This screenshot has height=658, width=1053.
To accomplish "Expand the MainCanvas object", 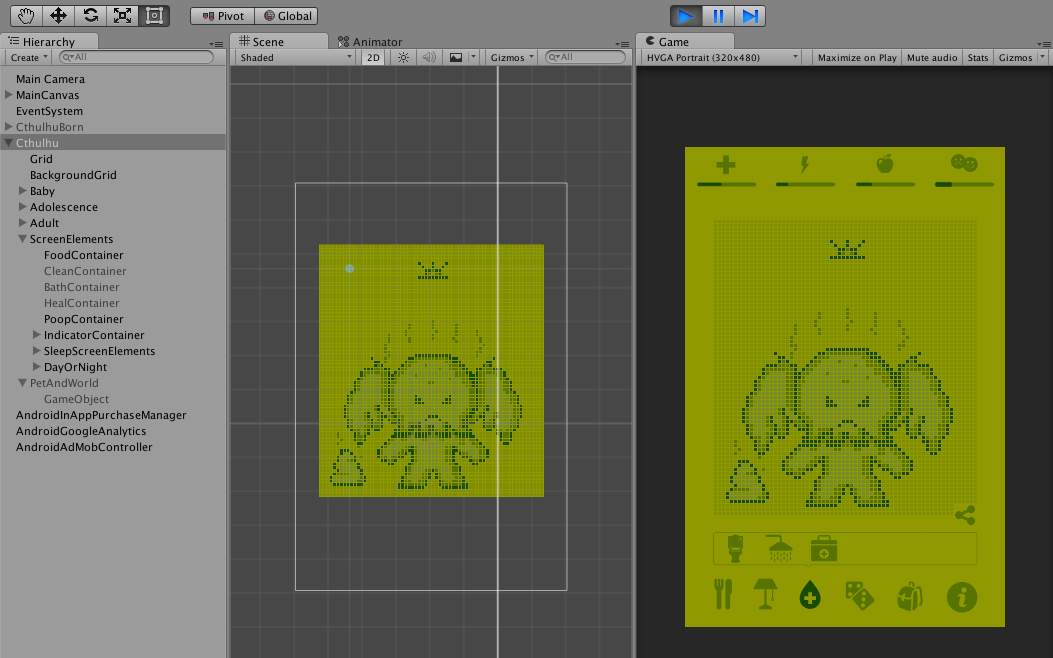I will point(9,95).
